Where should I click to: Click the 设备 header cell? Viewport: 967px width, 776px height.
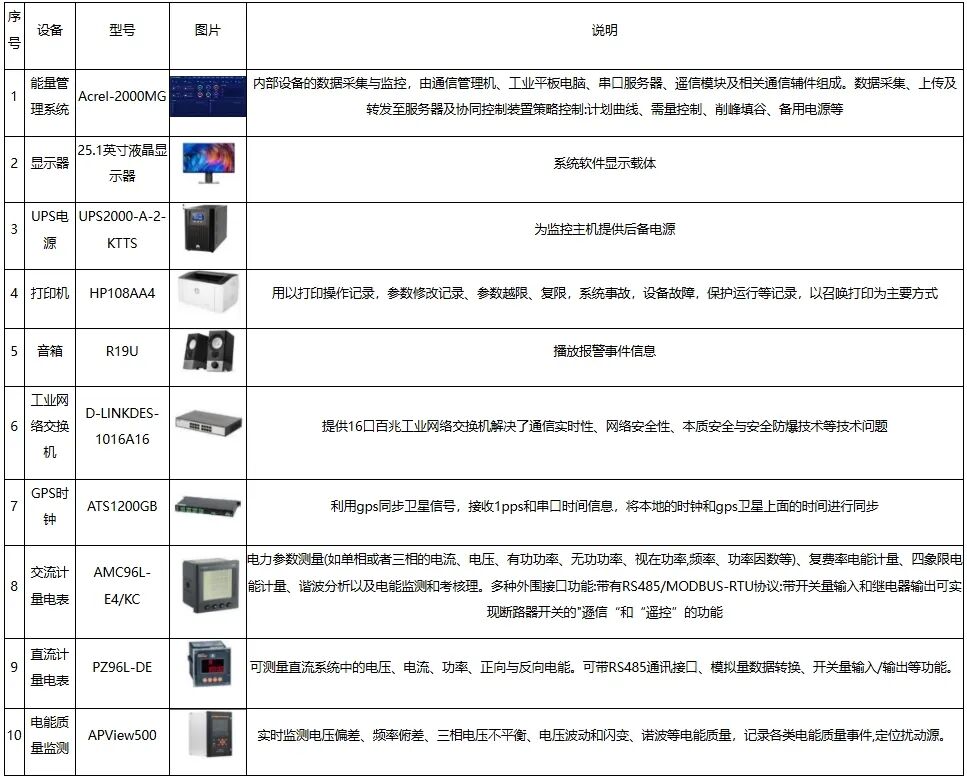click(x=48, y=31)
